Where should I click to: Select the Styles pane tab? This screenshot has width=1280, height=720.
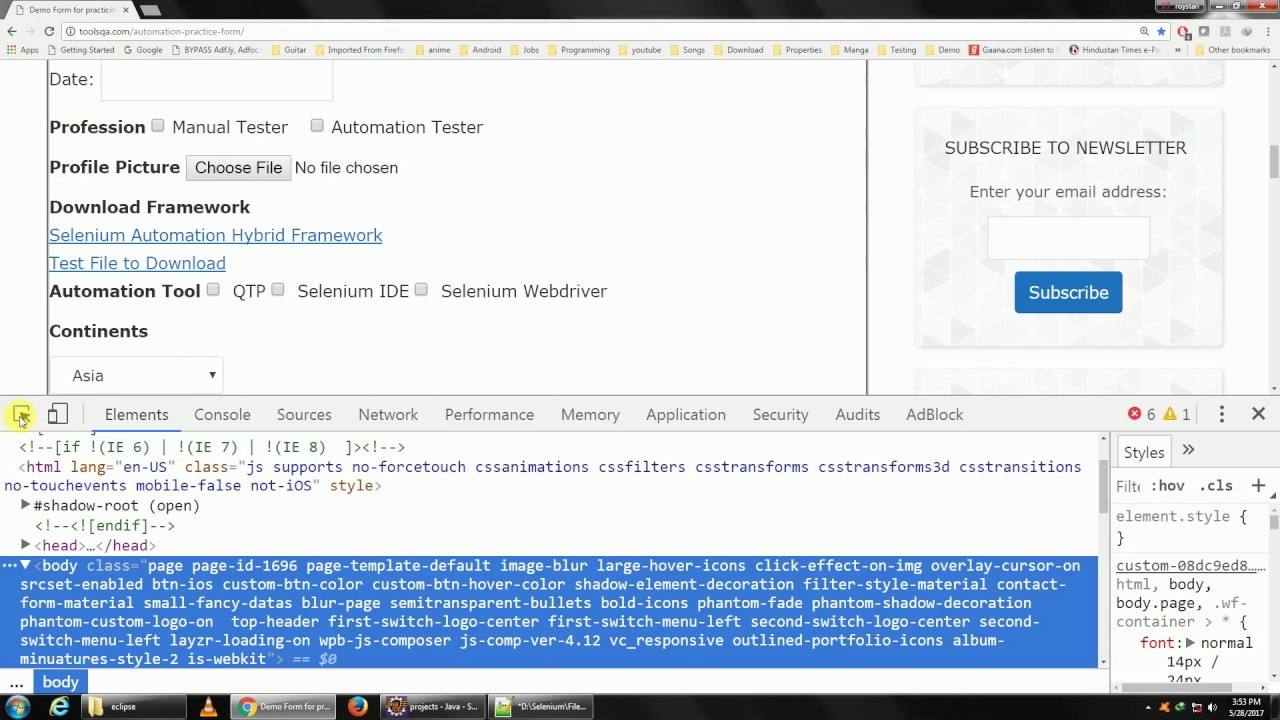pyautogui.click(x=1143, y=452)
